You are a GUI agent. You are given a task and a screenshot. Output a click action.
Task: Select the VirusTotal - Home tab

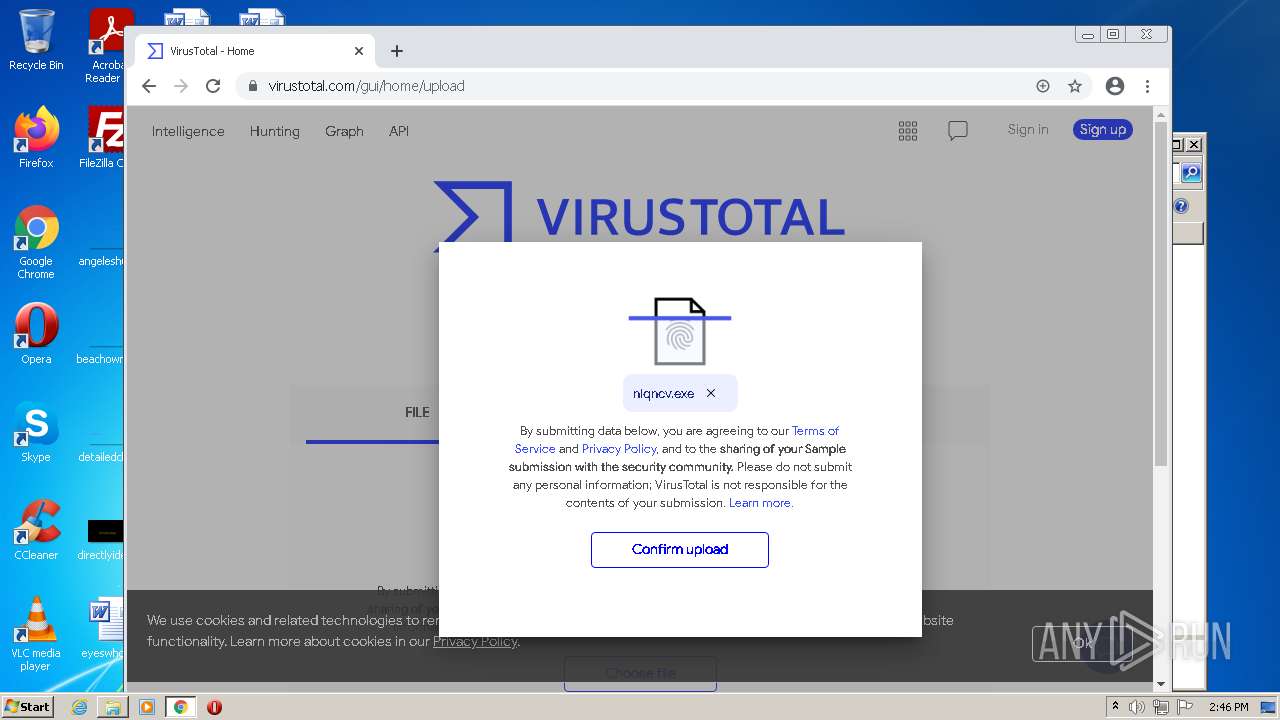(255, 51)
